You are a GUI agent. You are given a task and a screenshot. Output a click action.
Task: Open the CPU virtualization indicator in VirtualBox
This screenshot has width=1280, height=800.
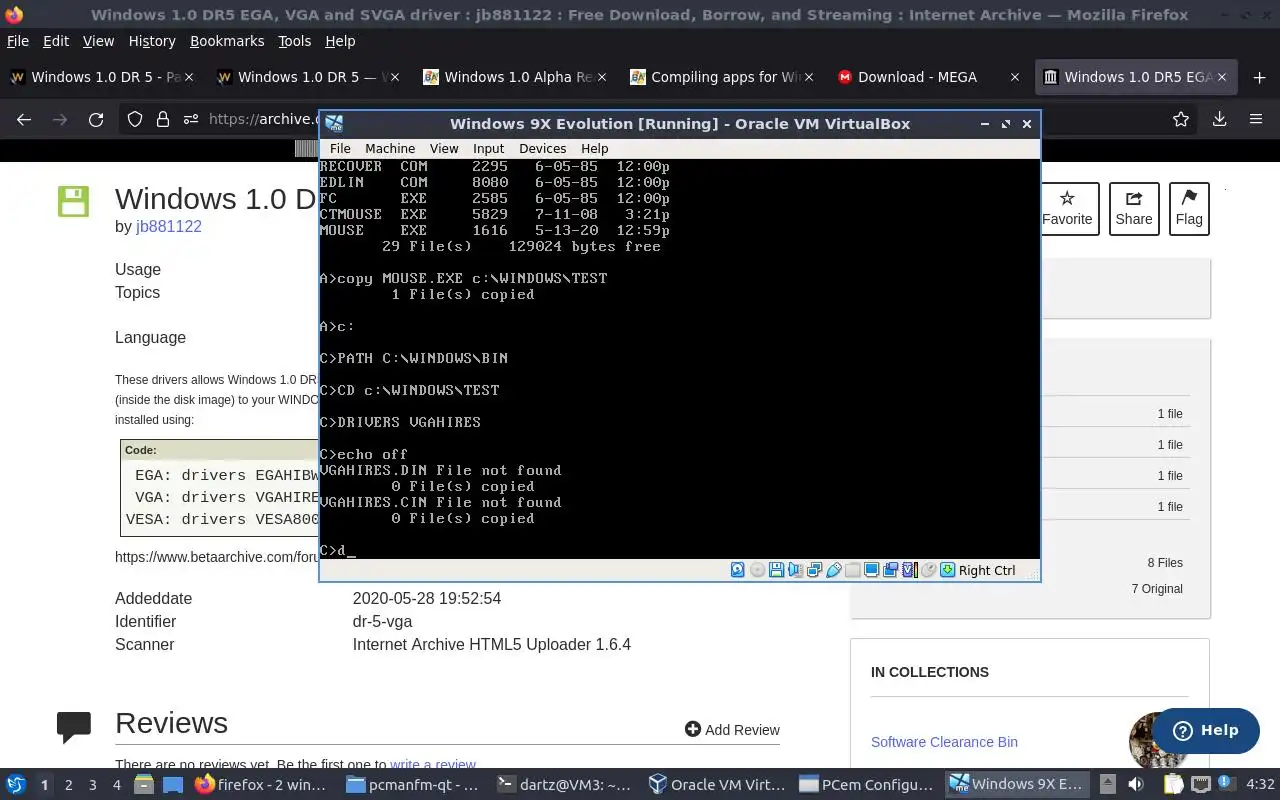(x=910, y=570)
